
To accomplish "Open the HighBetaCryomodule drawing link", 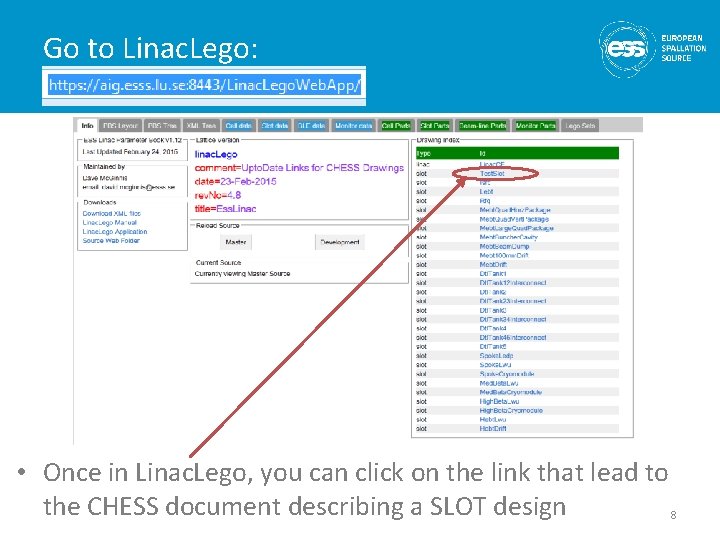I will 511,411.
